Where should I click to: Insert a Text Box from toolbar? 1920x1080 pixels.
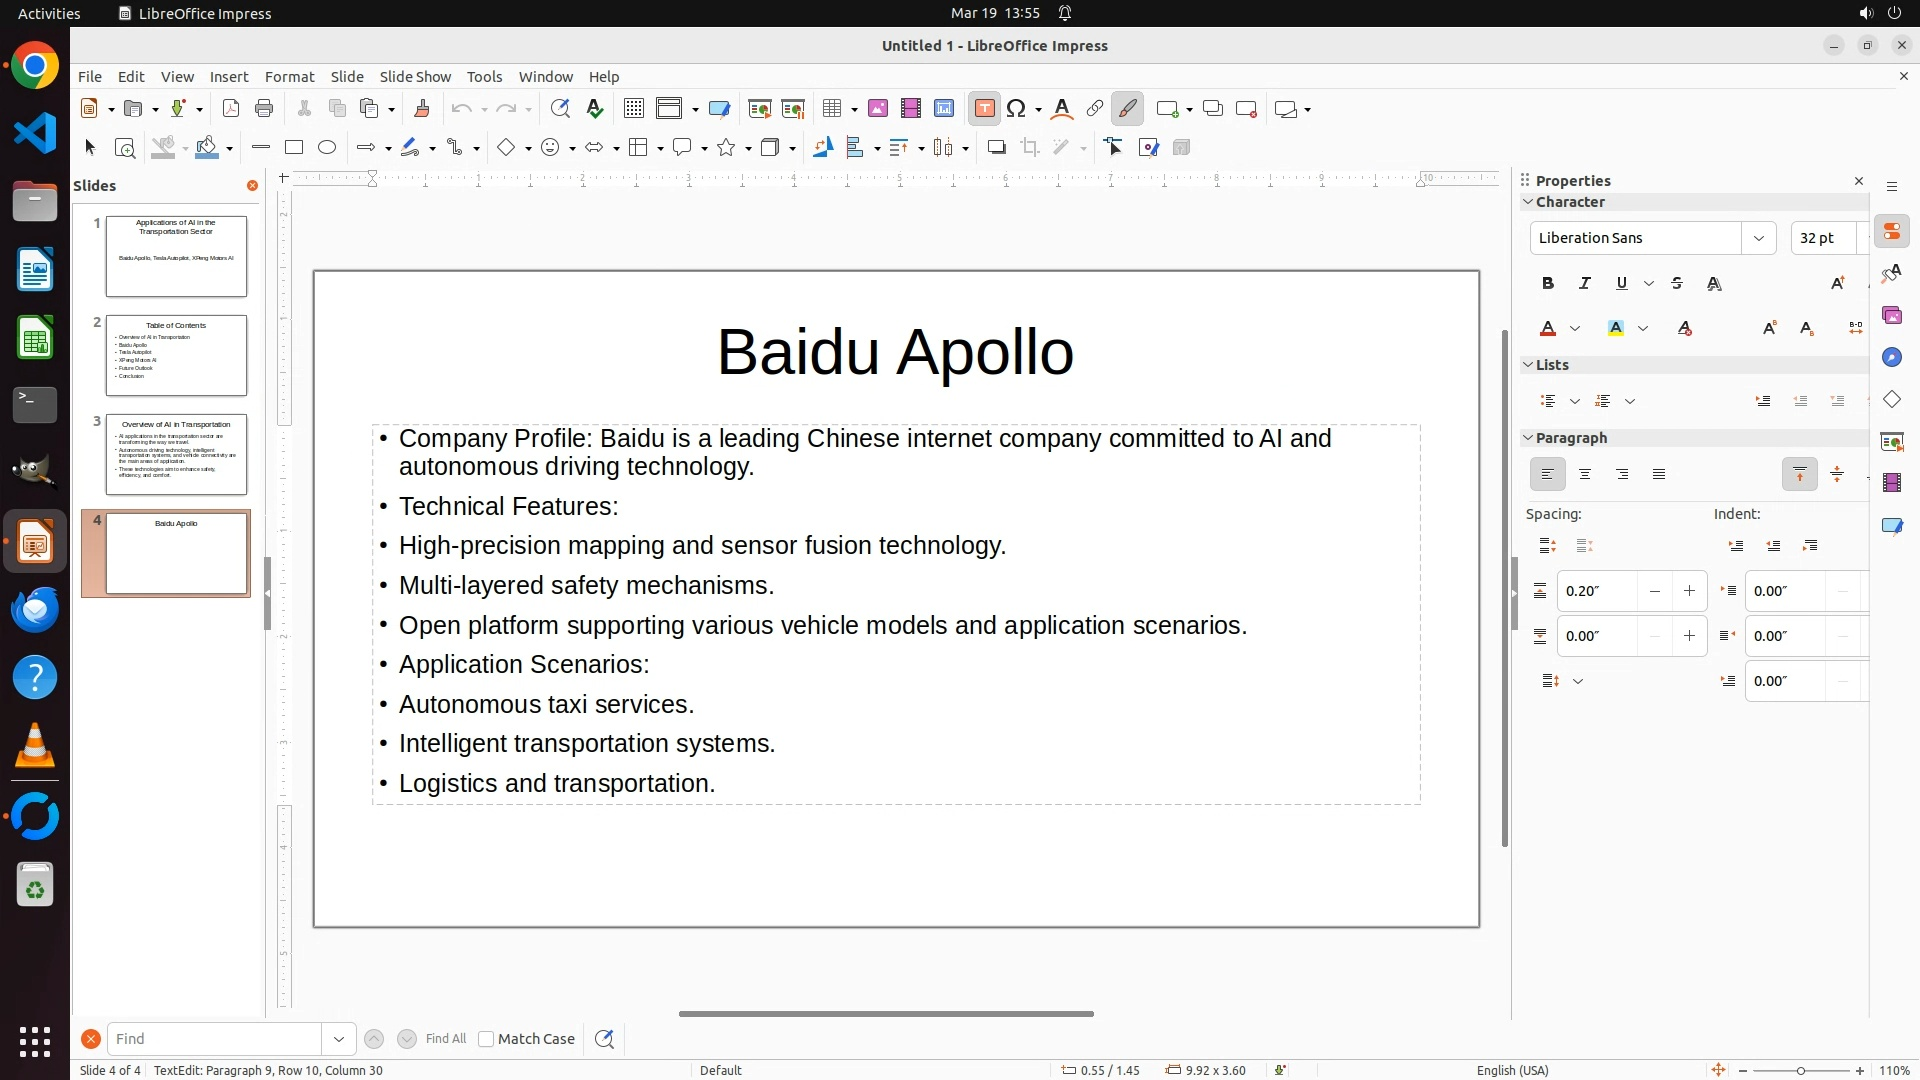coord(984,109)
